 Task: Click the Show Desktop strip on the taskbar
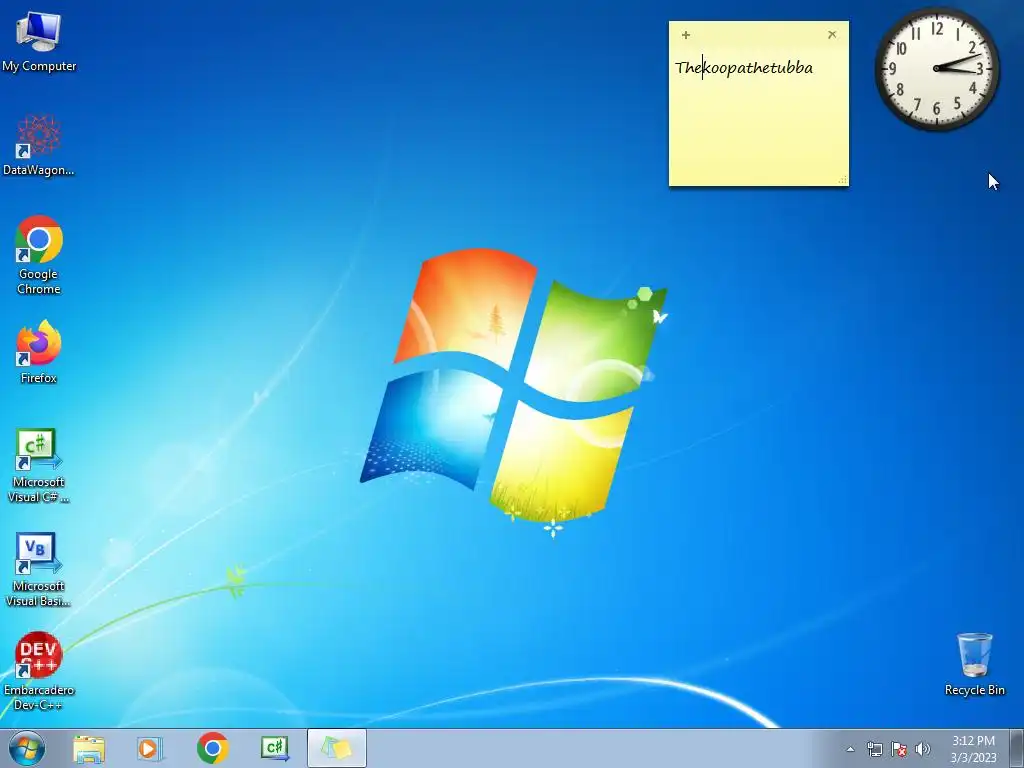[1017, 748]
